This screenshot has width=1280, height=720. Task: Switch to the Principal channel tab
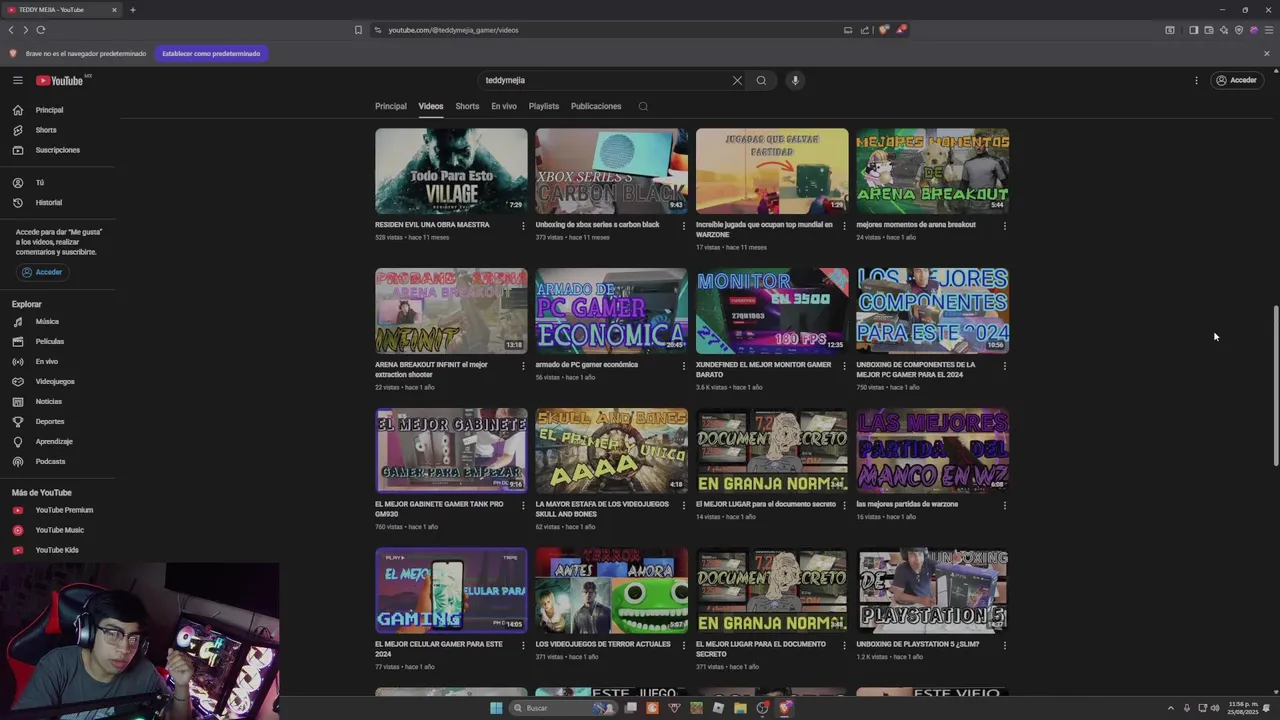point(391,106)
